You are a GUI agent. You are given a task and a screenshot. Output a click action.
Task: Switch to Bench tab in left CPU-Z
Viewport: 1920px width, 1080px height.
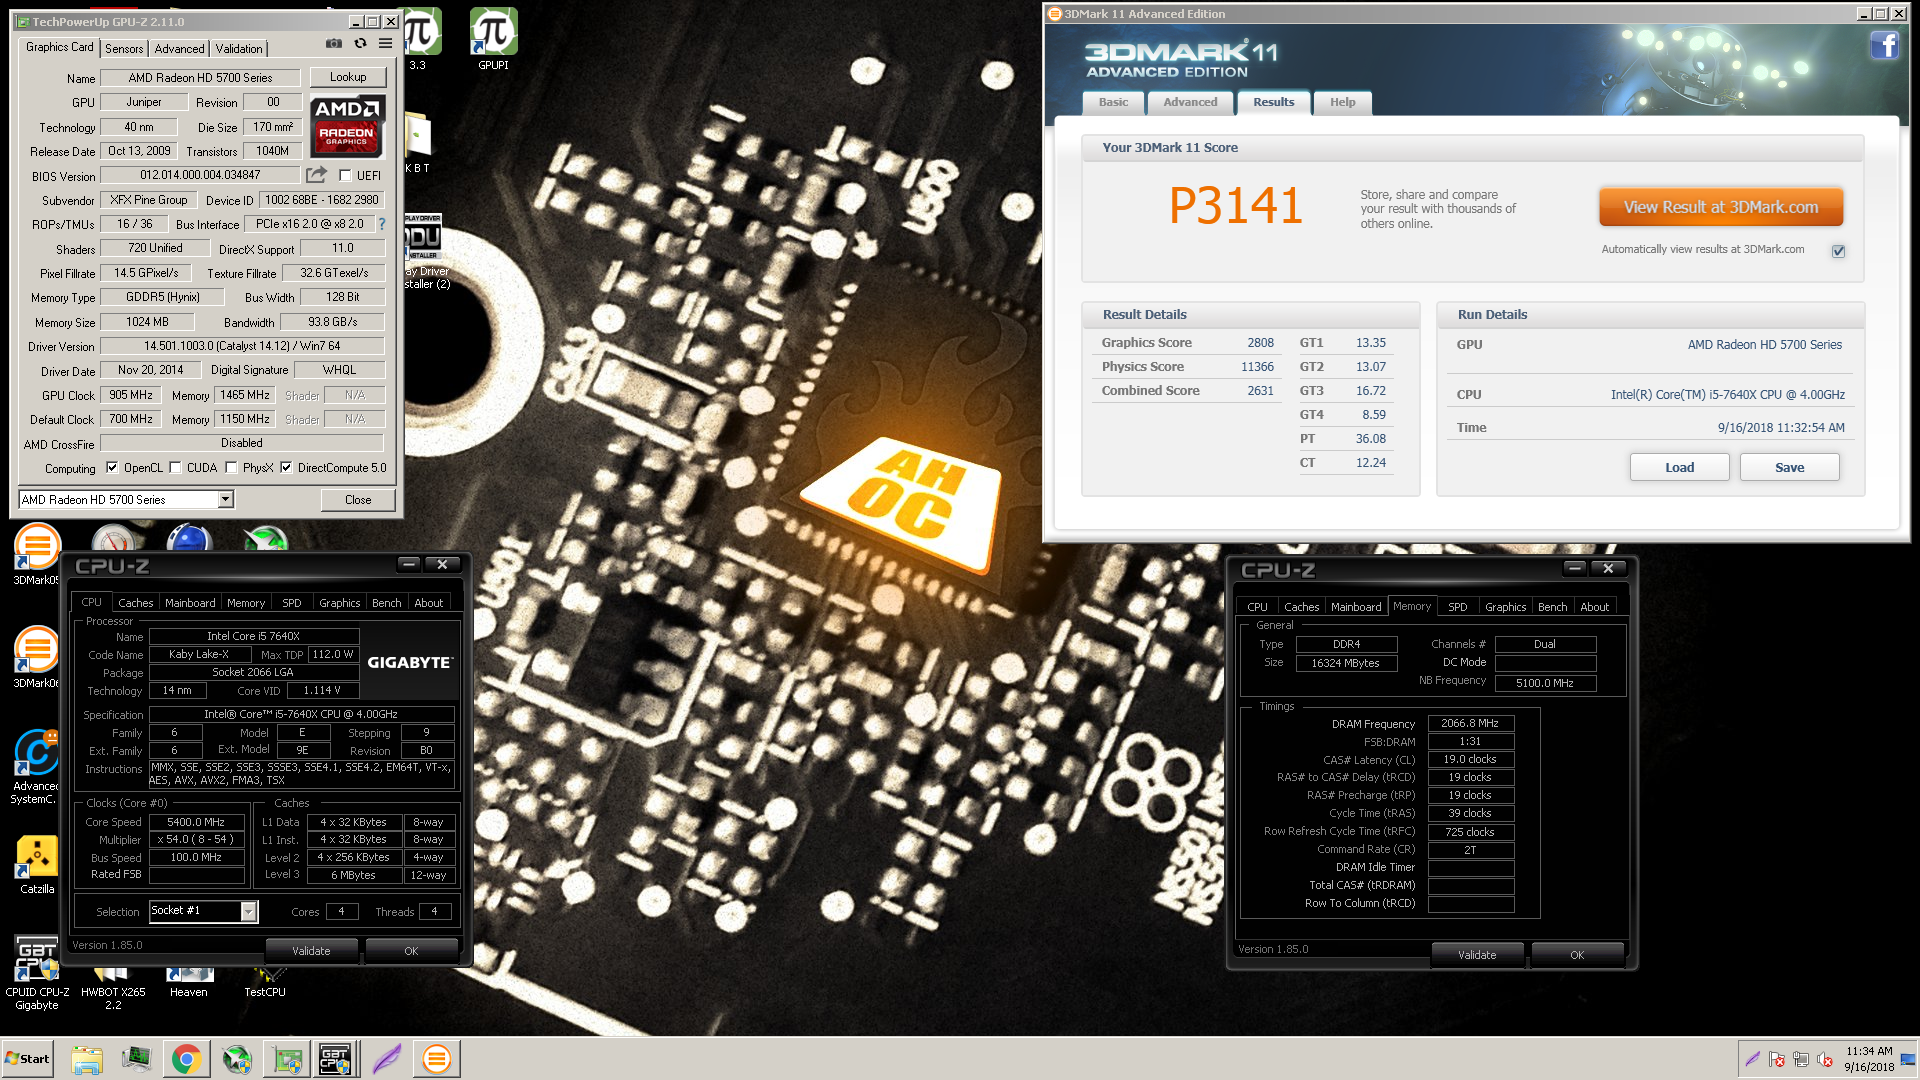386,603
